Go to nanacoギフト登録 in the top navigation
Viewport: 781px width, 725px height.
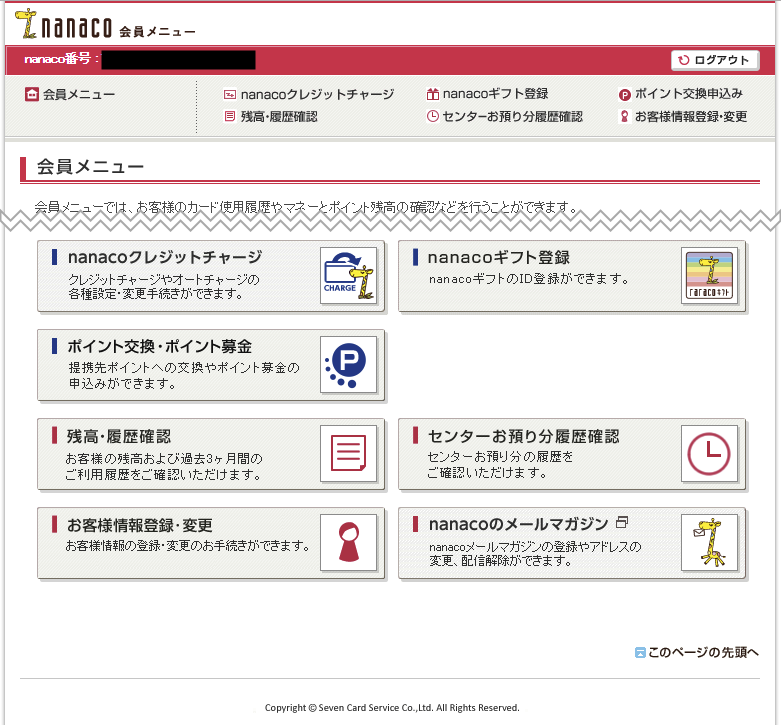pos(487,94)
